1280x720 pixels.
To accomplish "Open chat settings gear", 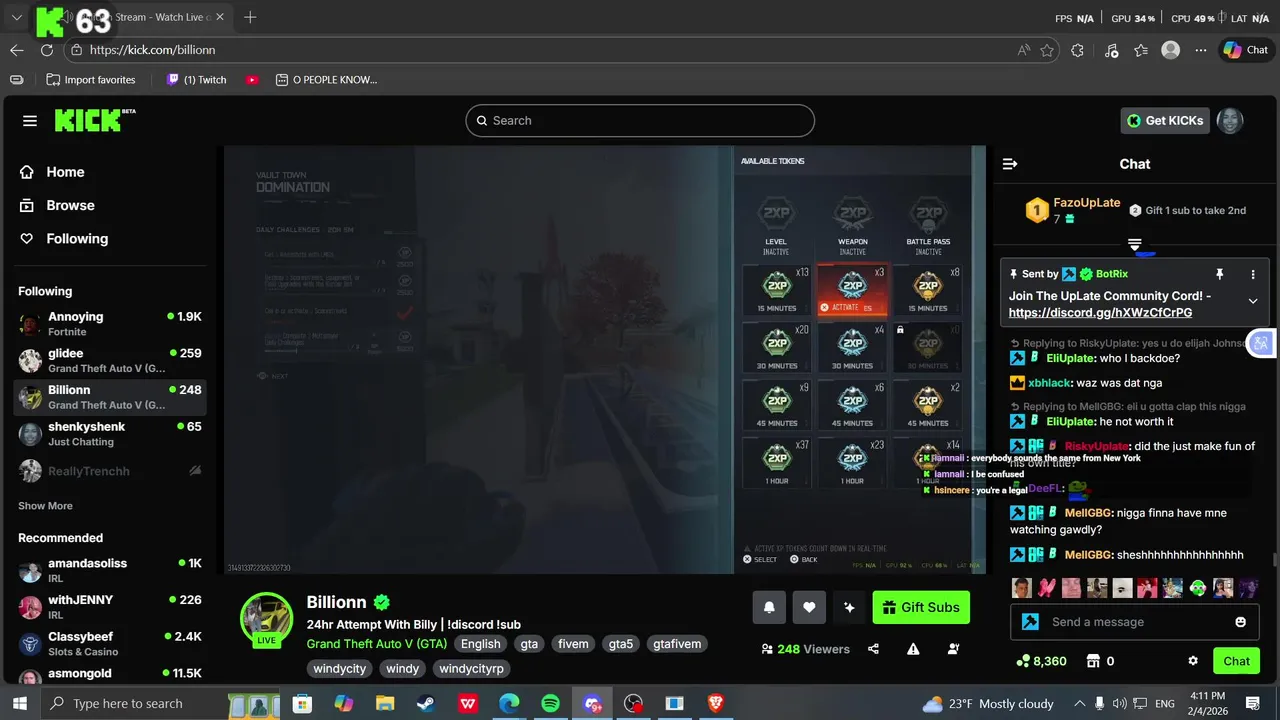I will pyautogui.click(x=1193, y=661).
